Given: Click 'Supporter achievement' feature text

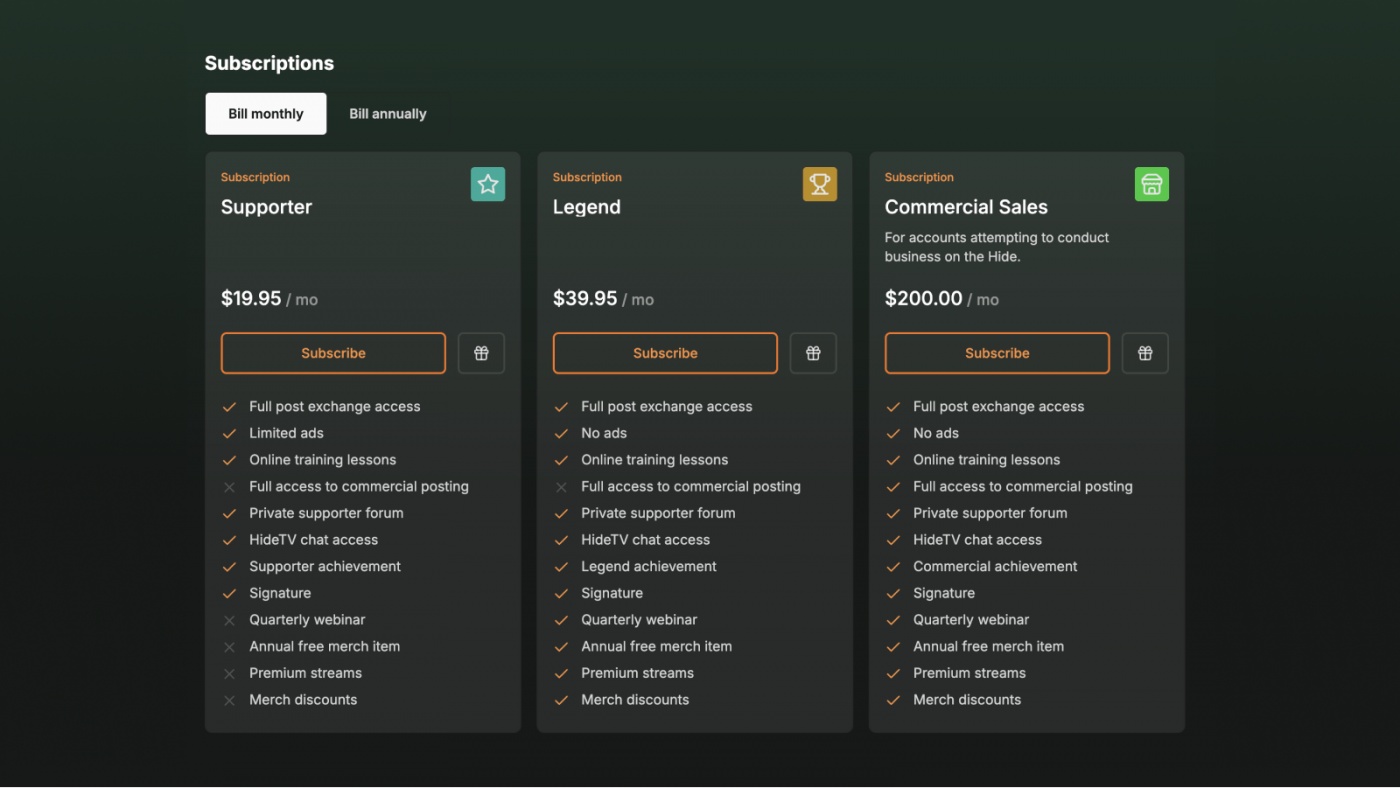Looking at the screenshot, I should tap(325, 566).
